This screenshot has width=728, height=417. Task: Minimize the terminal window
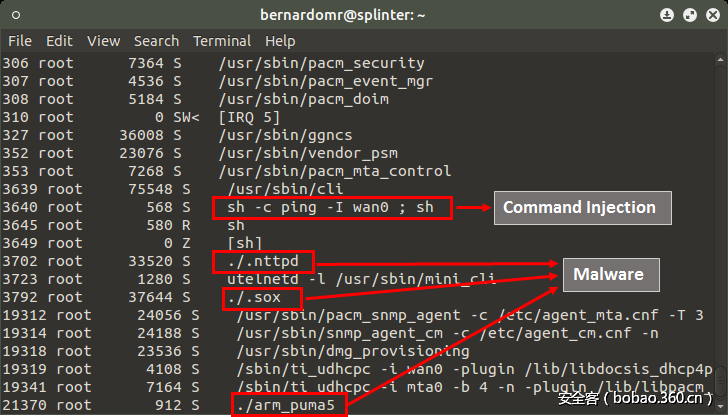click(x=667, y=15)
